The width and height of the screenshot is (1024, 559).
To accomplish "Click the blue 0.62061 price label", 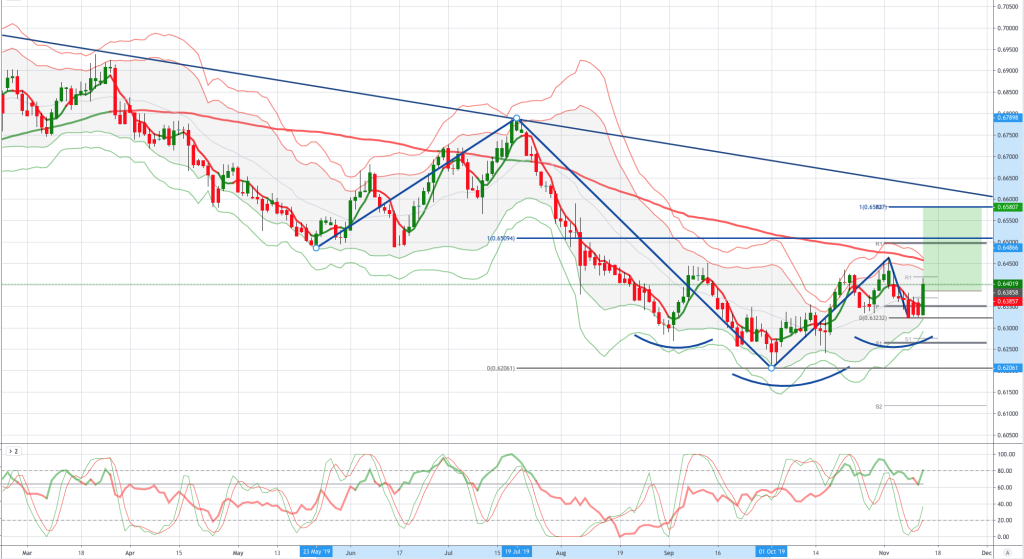I will (1007, 368).
